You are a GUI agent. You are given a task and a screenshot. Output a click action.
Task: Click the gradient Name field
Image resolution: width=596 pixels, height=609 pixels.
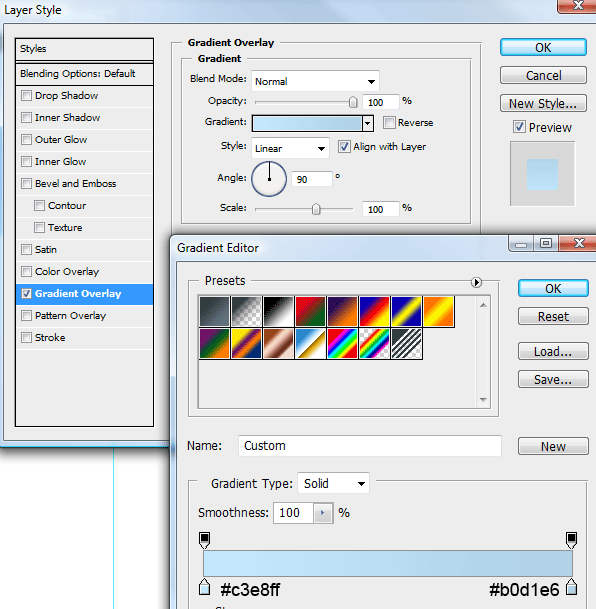pyautogui.click(x=370, y=446)
